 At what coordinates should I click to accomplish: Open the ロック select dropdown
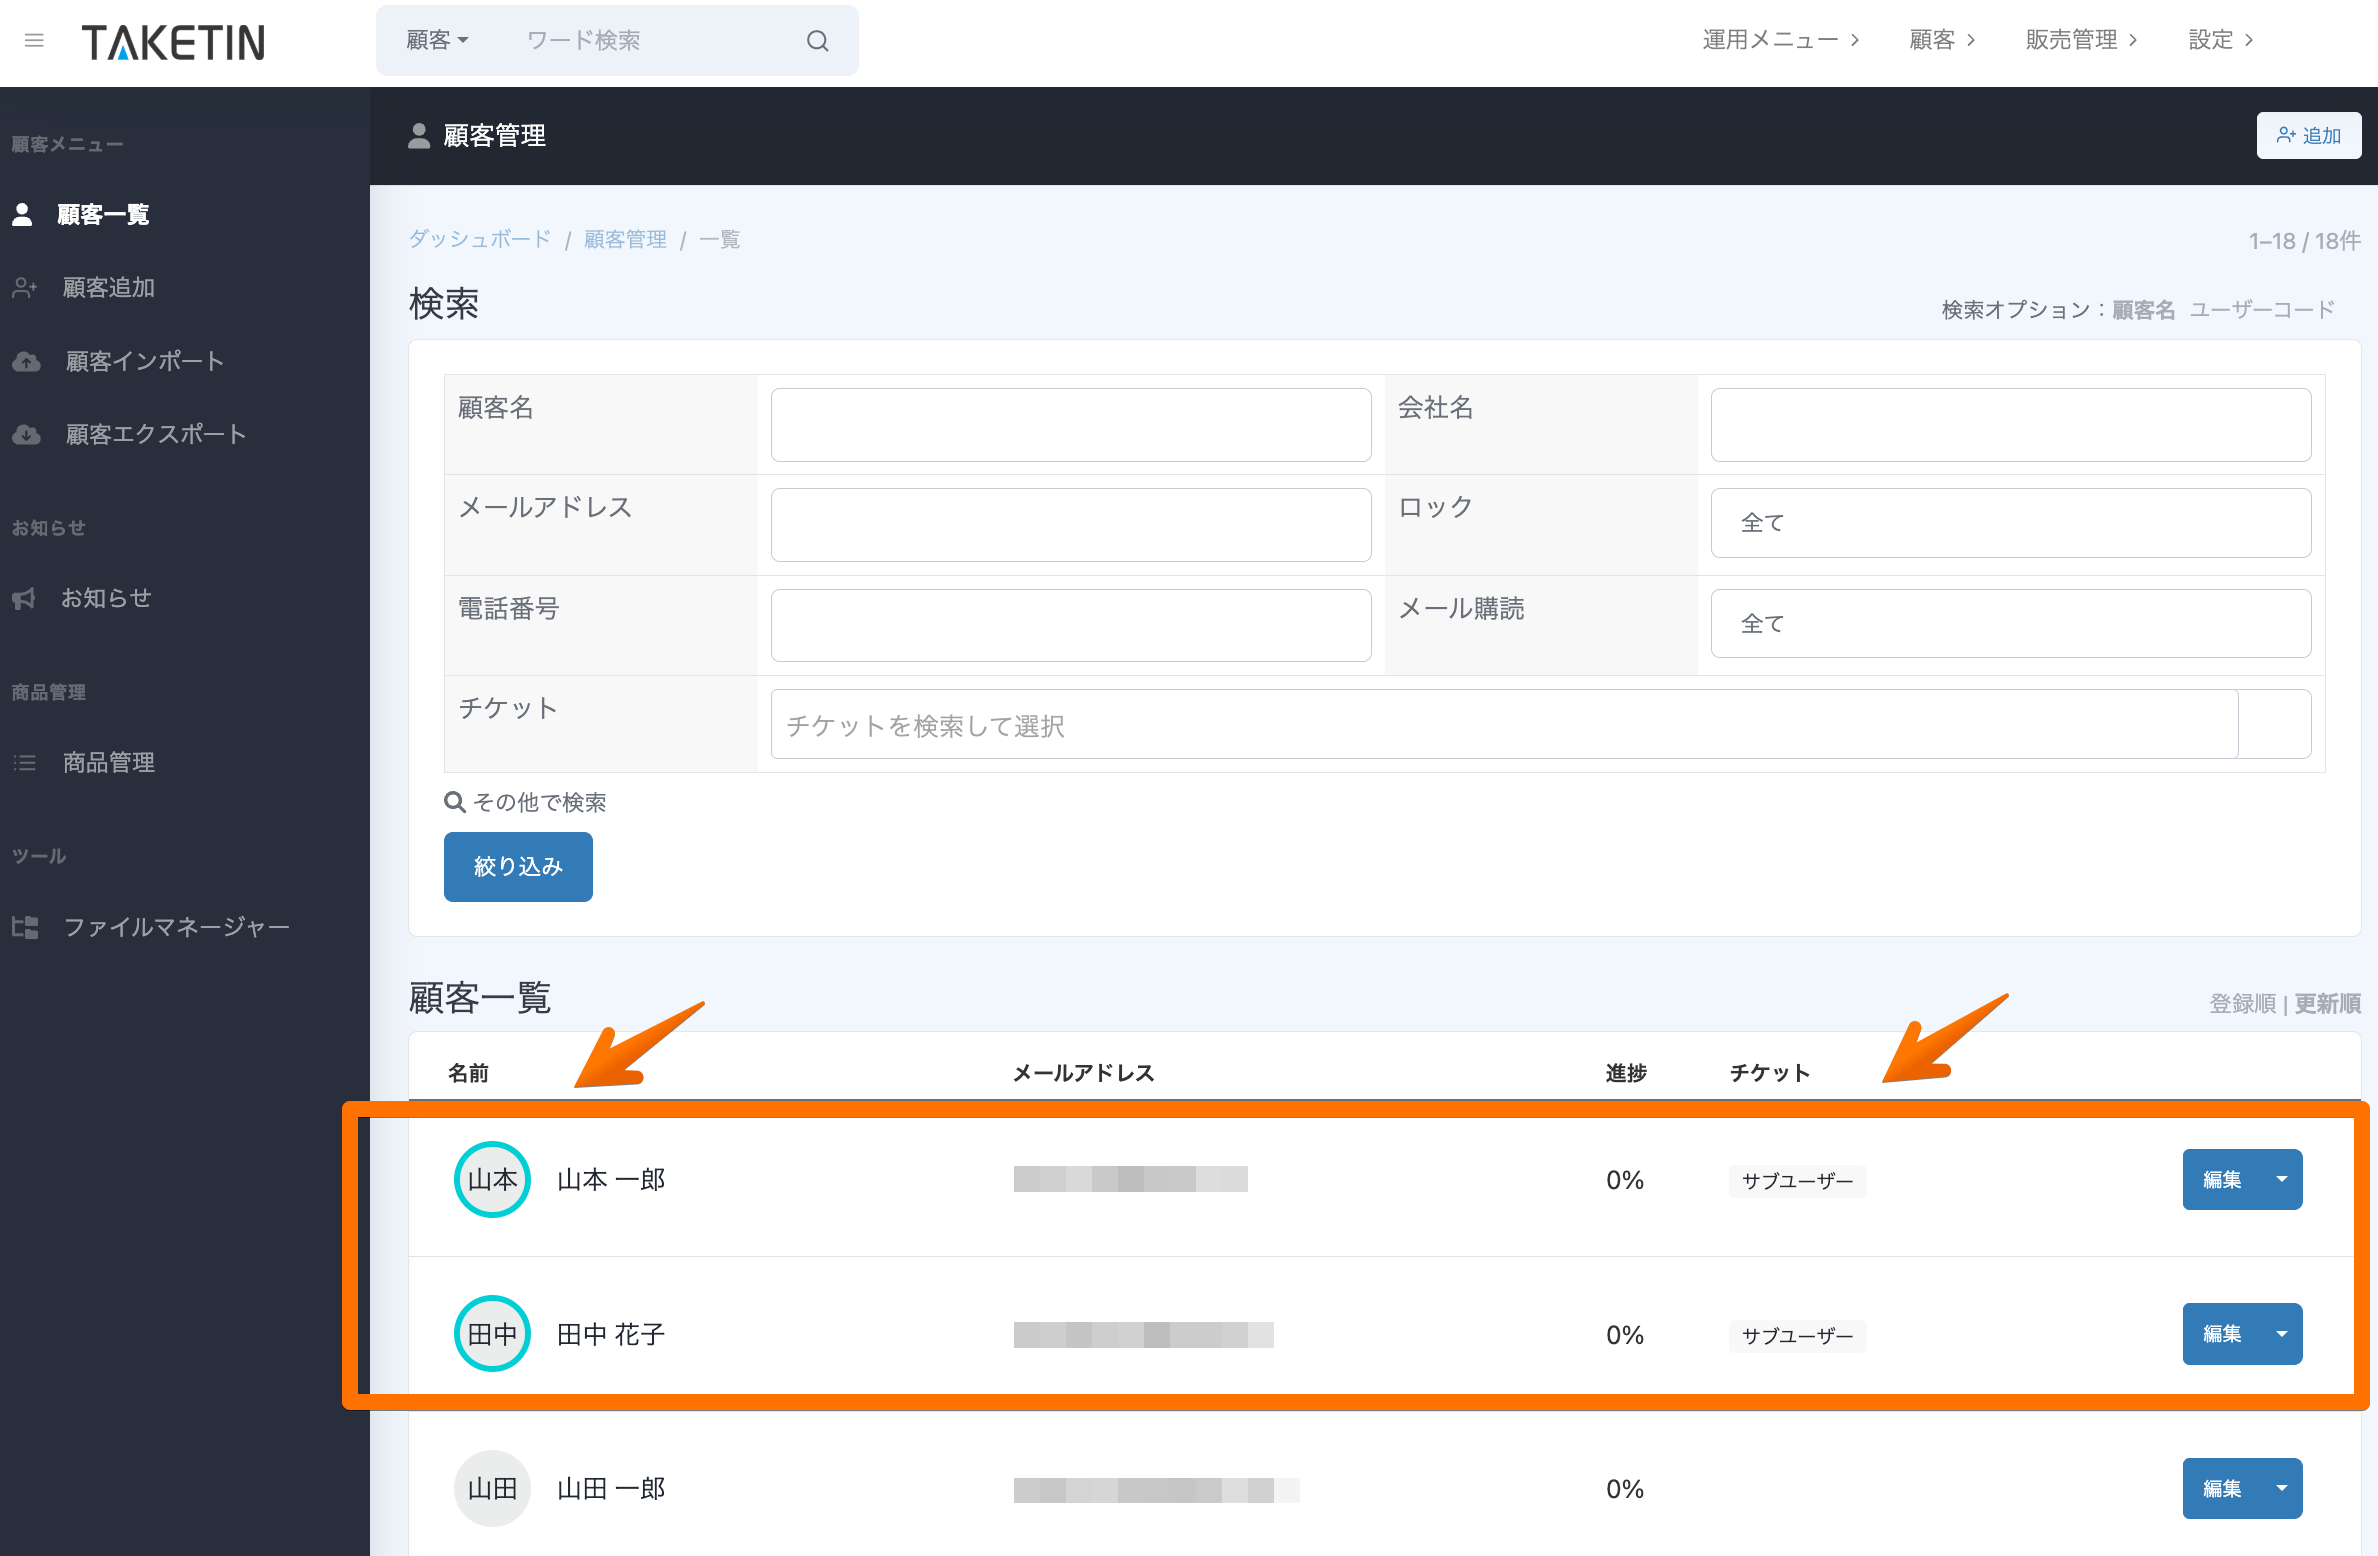coord(2010,523)
